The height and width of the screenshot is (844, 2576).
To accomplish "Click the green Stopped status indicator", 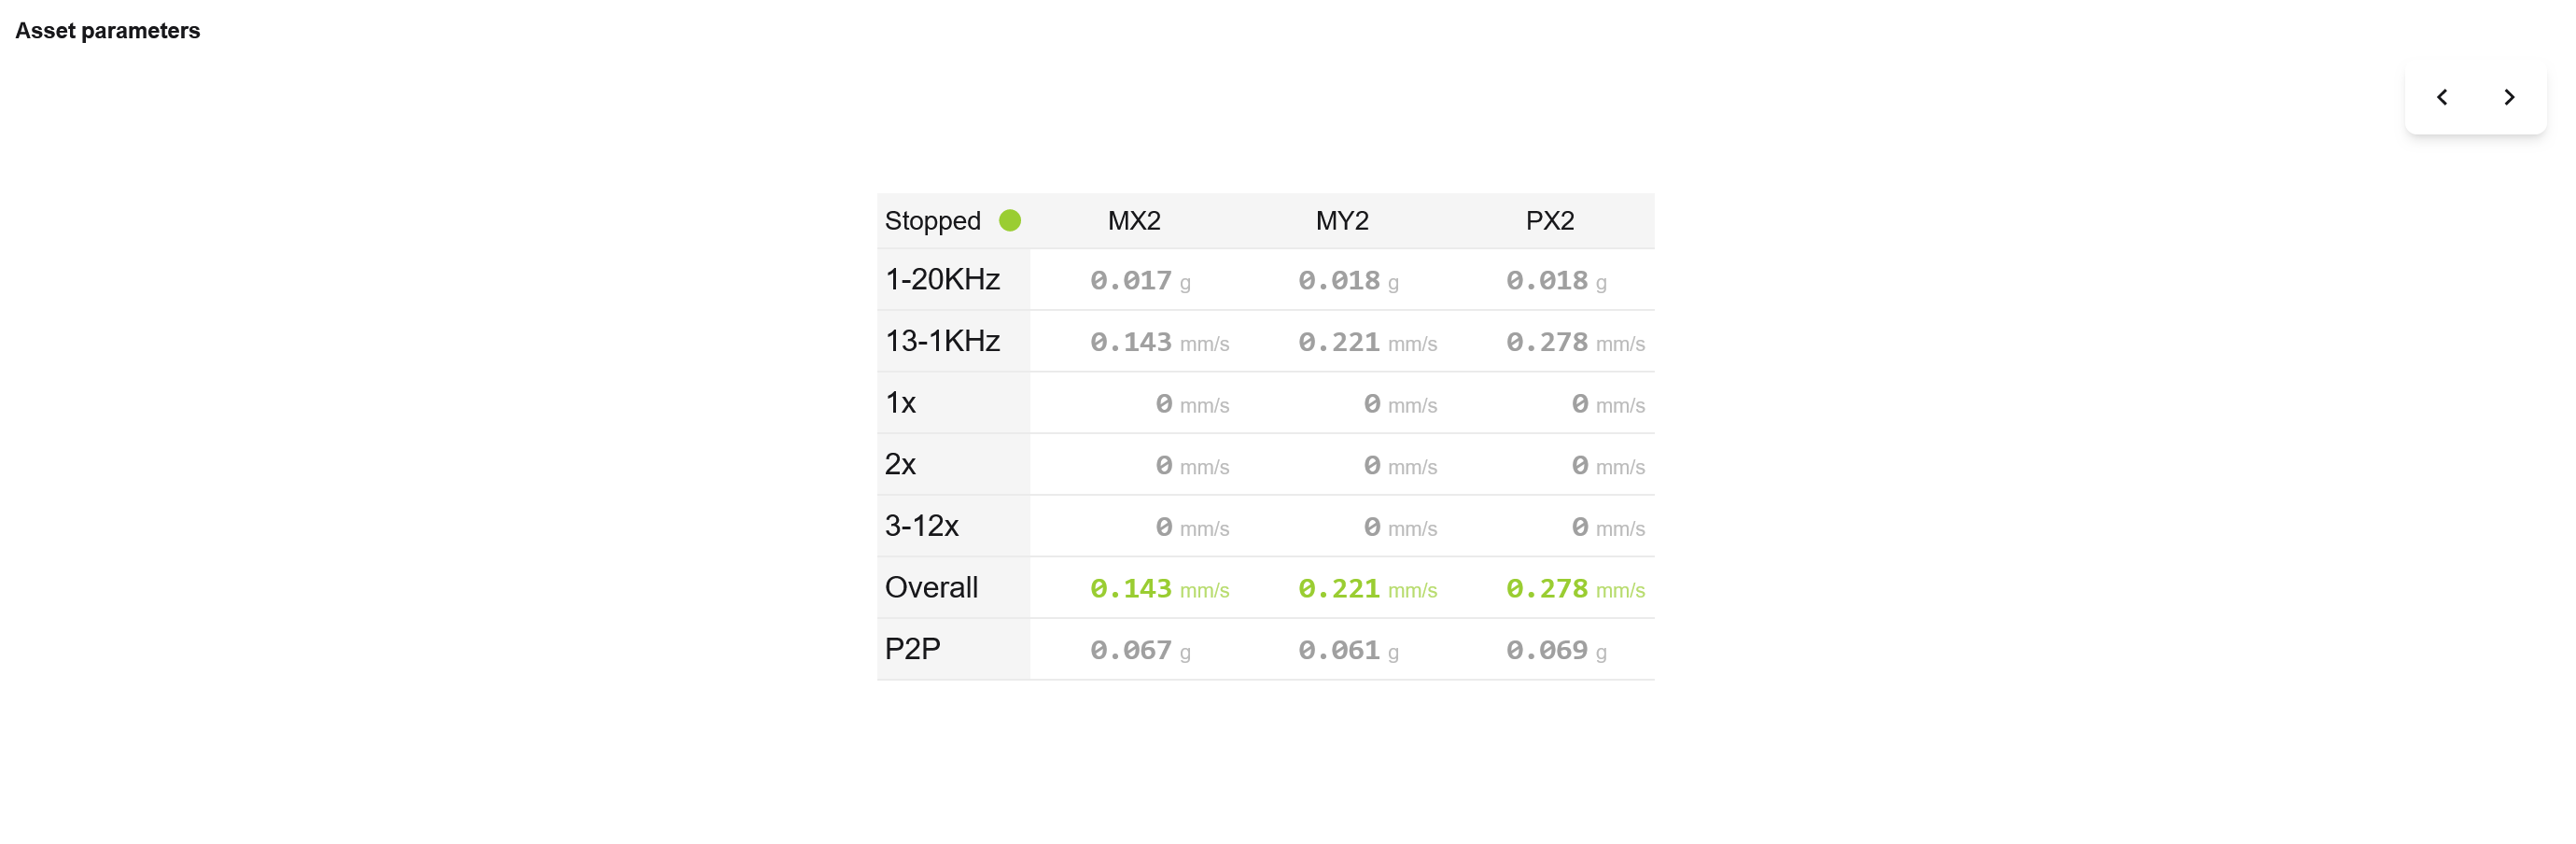I will (1010, 220).
